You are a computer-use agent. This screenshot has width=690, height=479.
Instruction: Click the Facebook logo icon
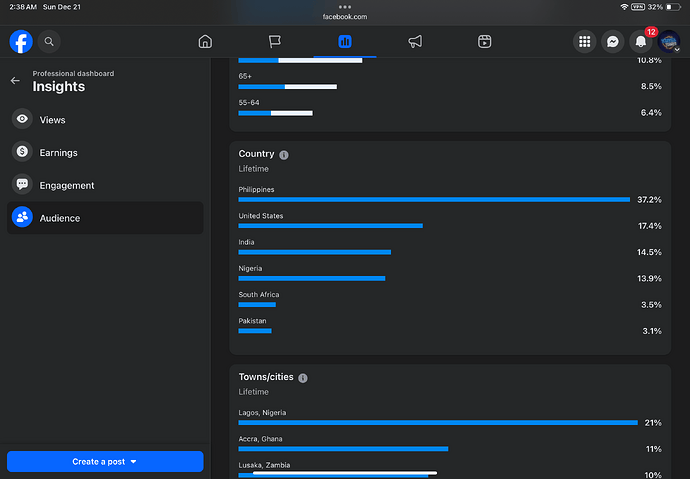(21, 42)
